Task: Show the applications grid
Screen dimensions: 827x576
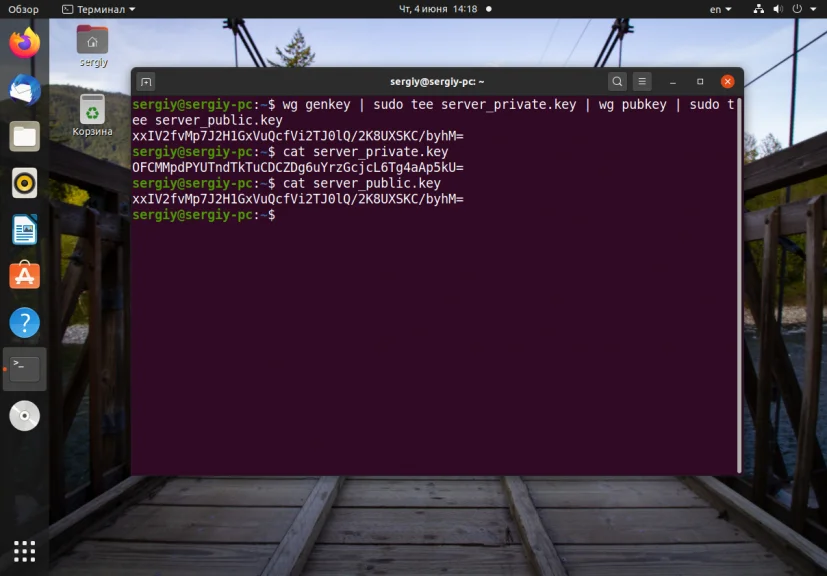Action: (x=24, y=551)
